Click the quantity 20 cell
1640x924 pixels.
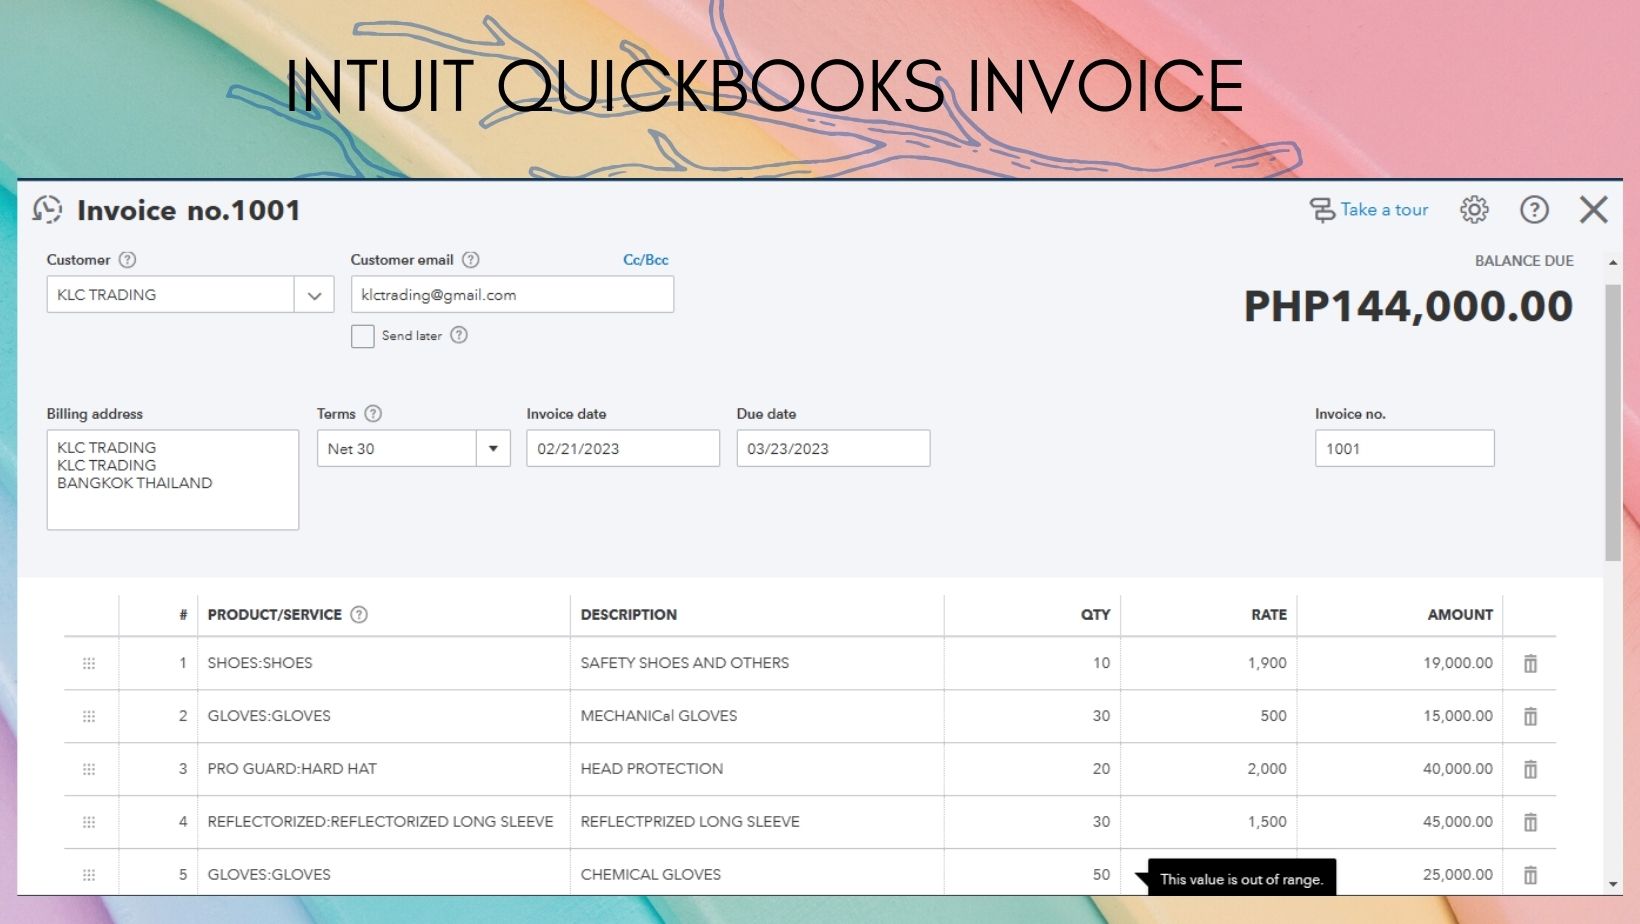(1032, 769)
